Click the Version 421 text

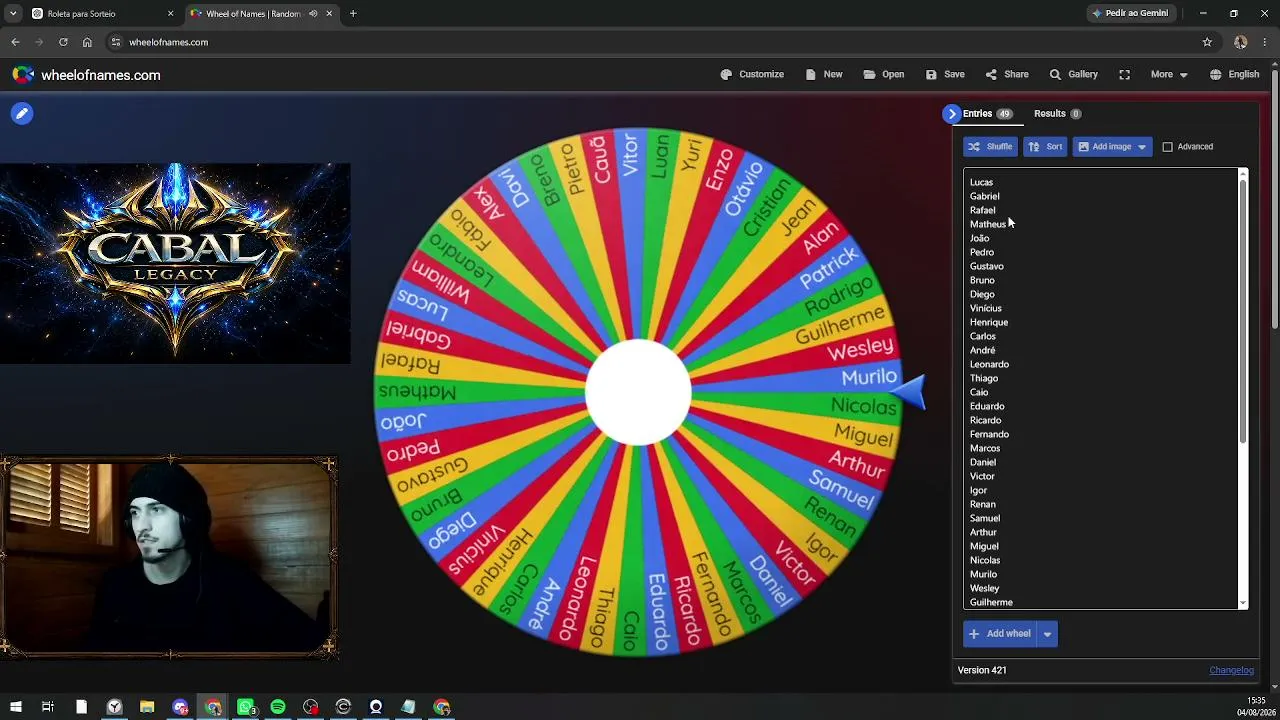982,670
